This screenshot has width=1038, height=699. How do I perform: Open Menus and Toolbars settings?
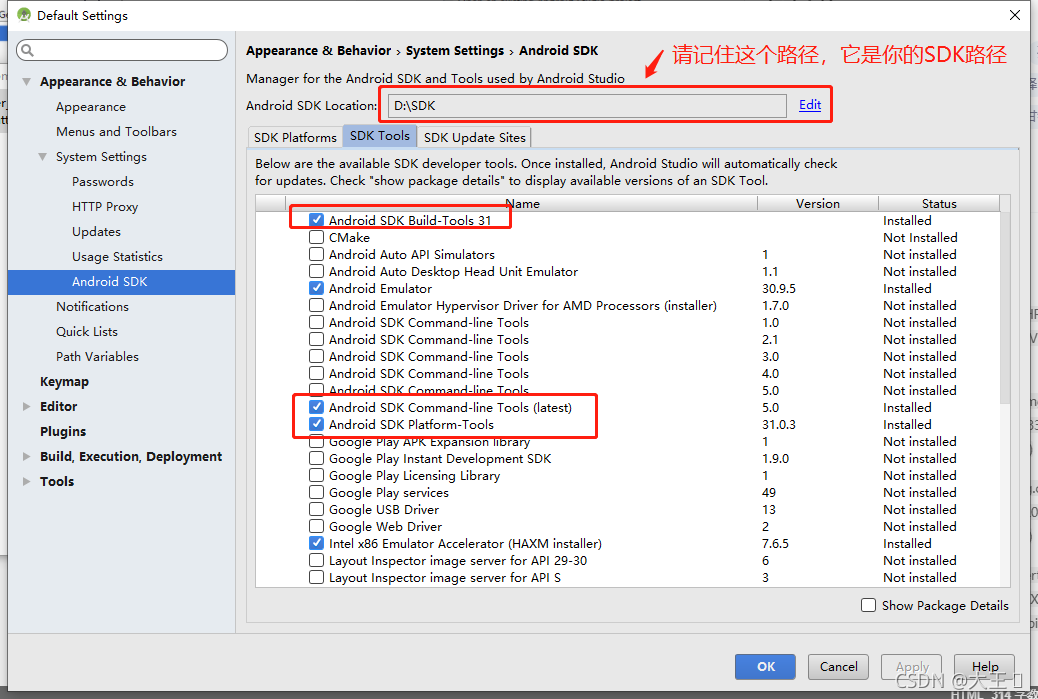[x=117, y=132]
